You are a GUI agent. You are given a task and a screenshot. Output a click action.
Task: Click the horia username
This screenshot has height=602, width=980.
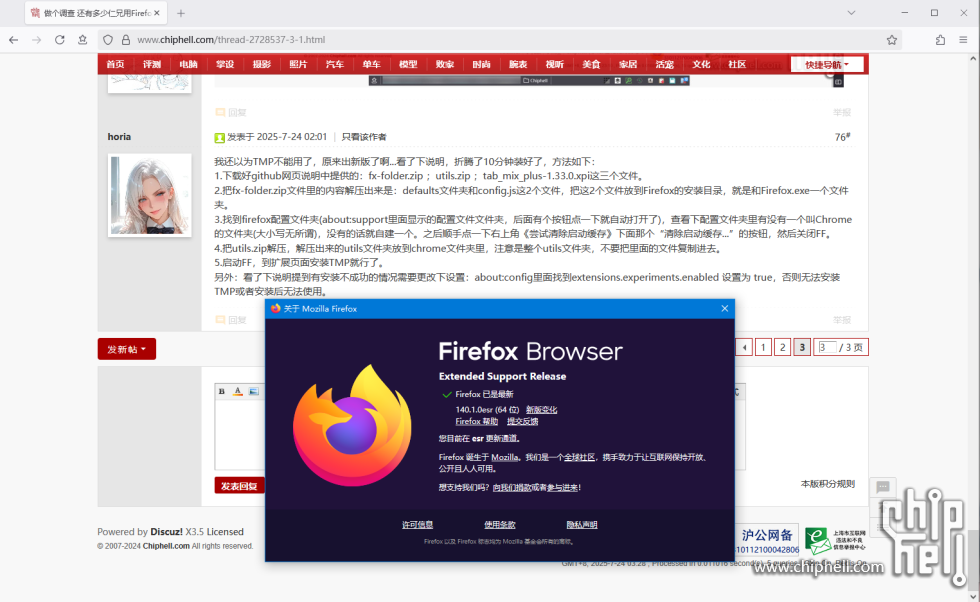(x=119, y=136)
